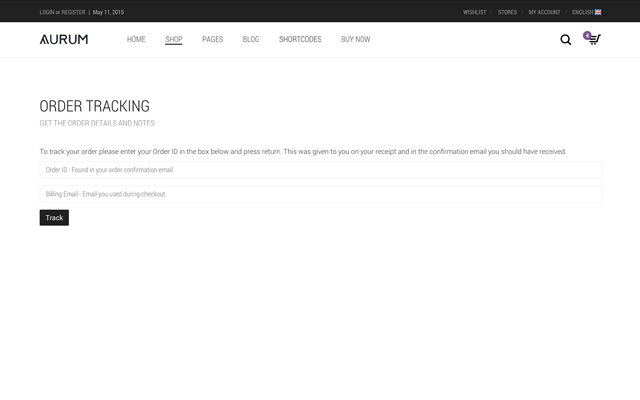Click the UK flag icon
Viewport: 640px width, 400px height.
pos(598,12)
